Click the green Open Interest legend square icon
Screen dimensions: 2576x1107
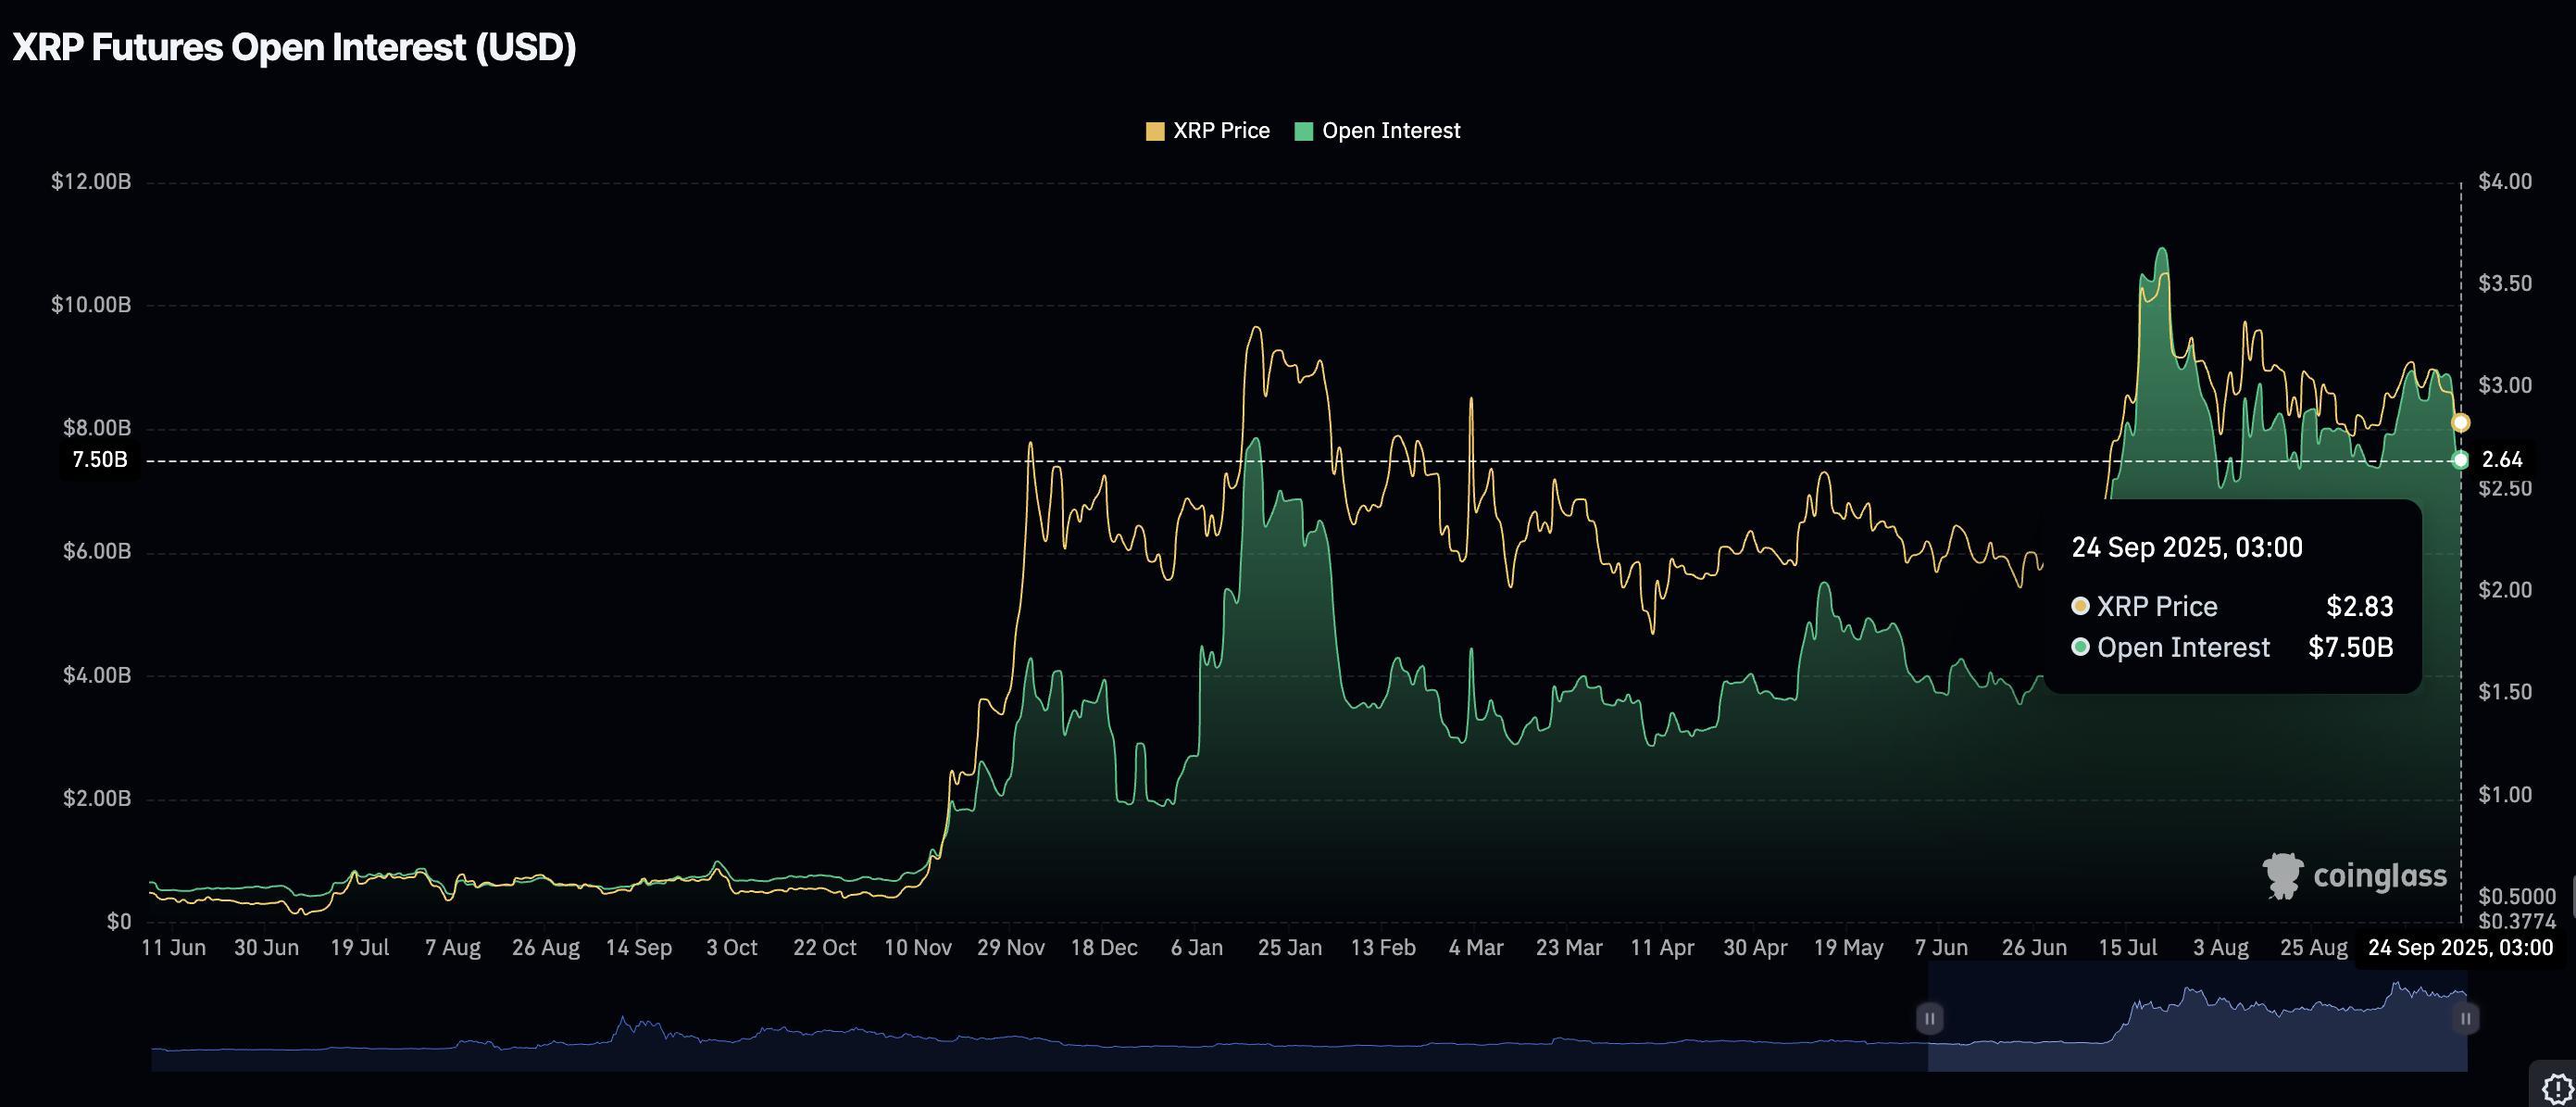pos(1303,130)
